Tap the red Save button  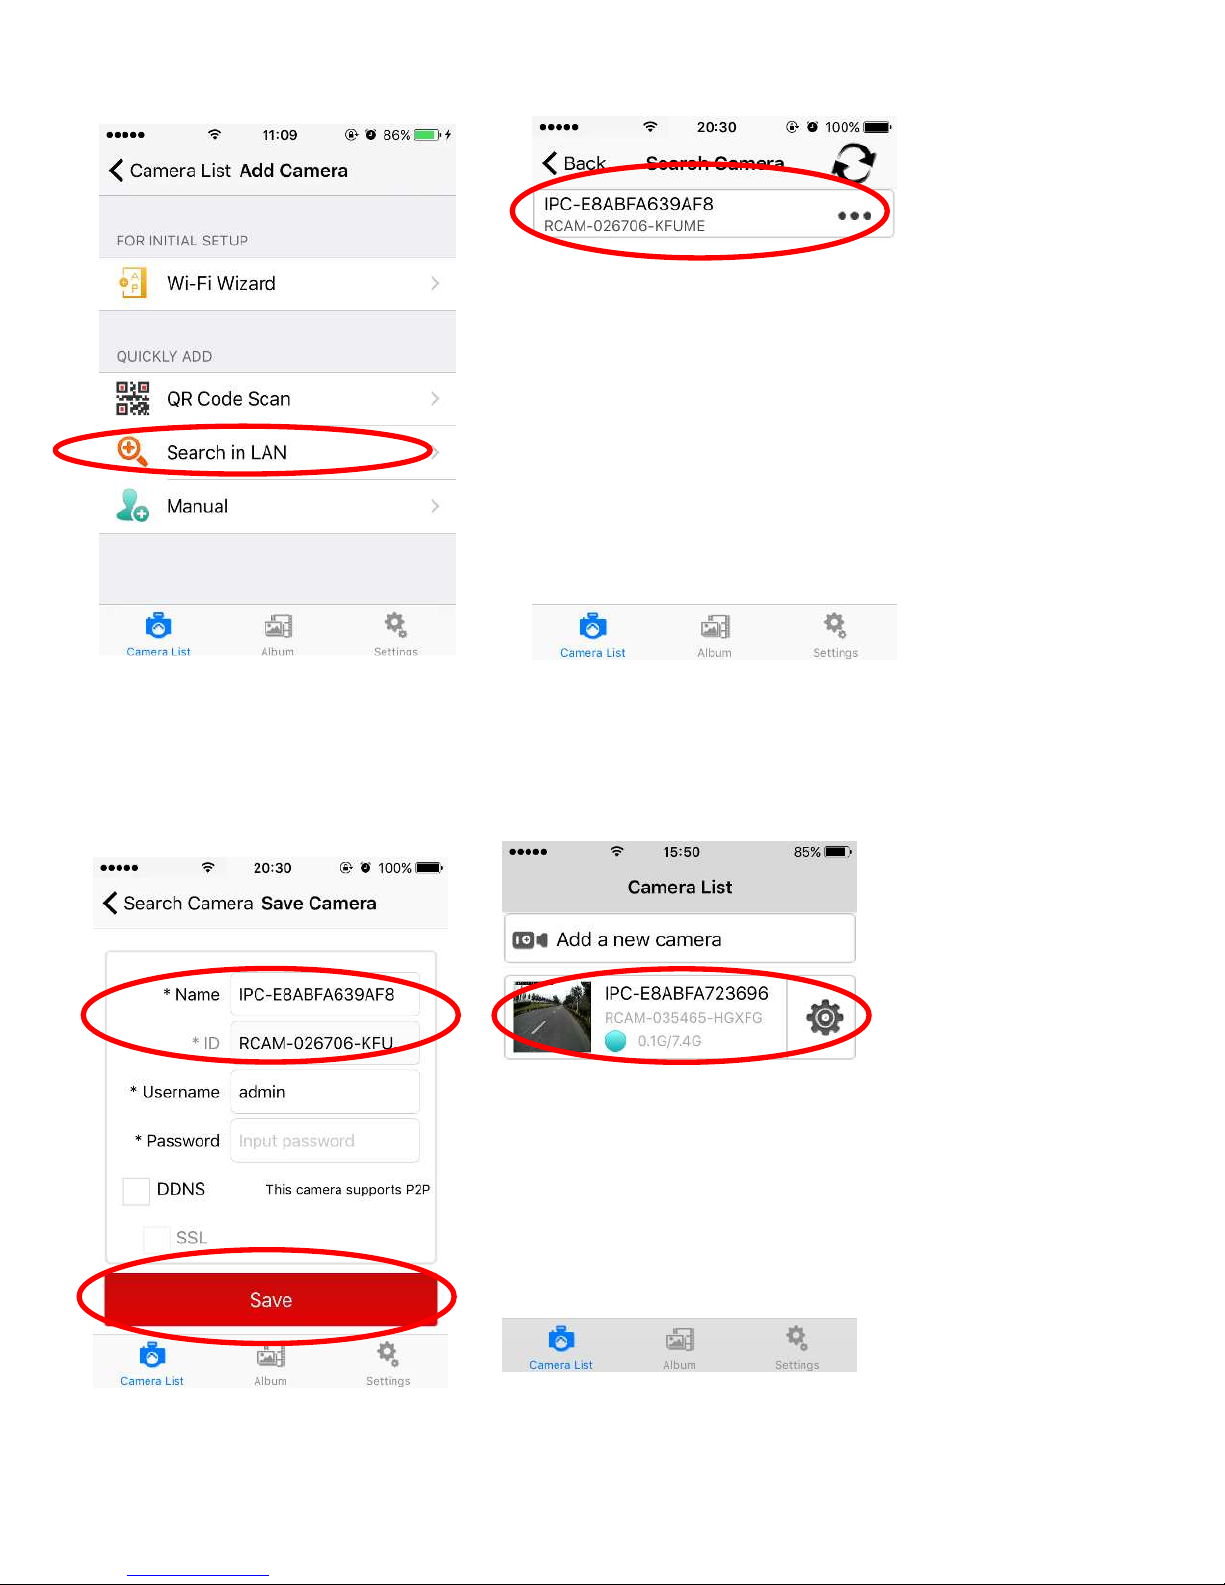[271, 1300]
